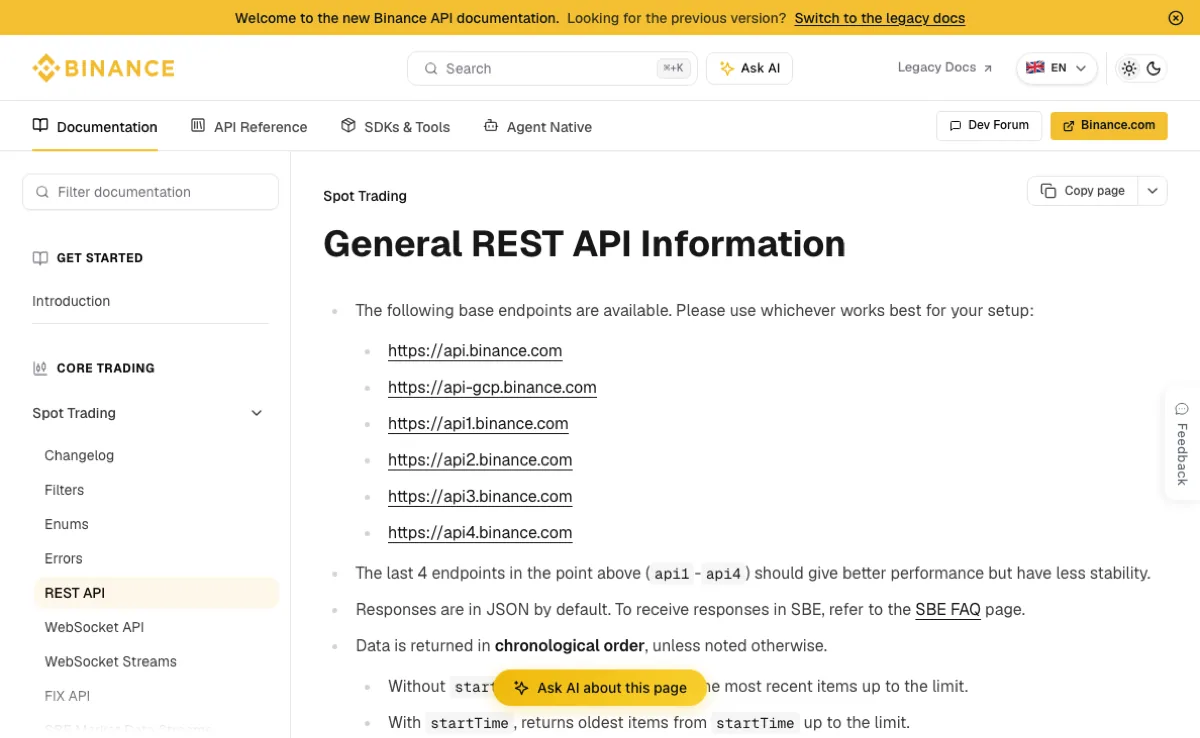Screen dimensions: 1200x738
Task: Open Changelog in the sidebar
Action: pos(79,455)
